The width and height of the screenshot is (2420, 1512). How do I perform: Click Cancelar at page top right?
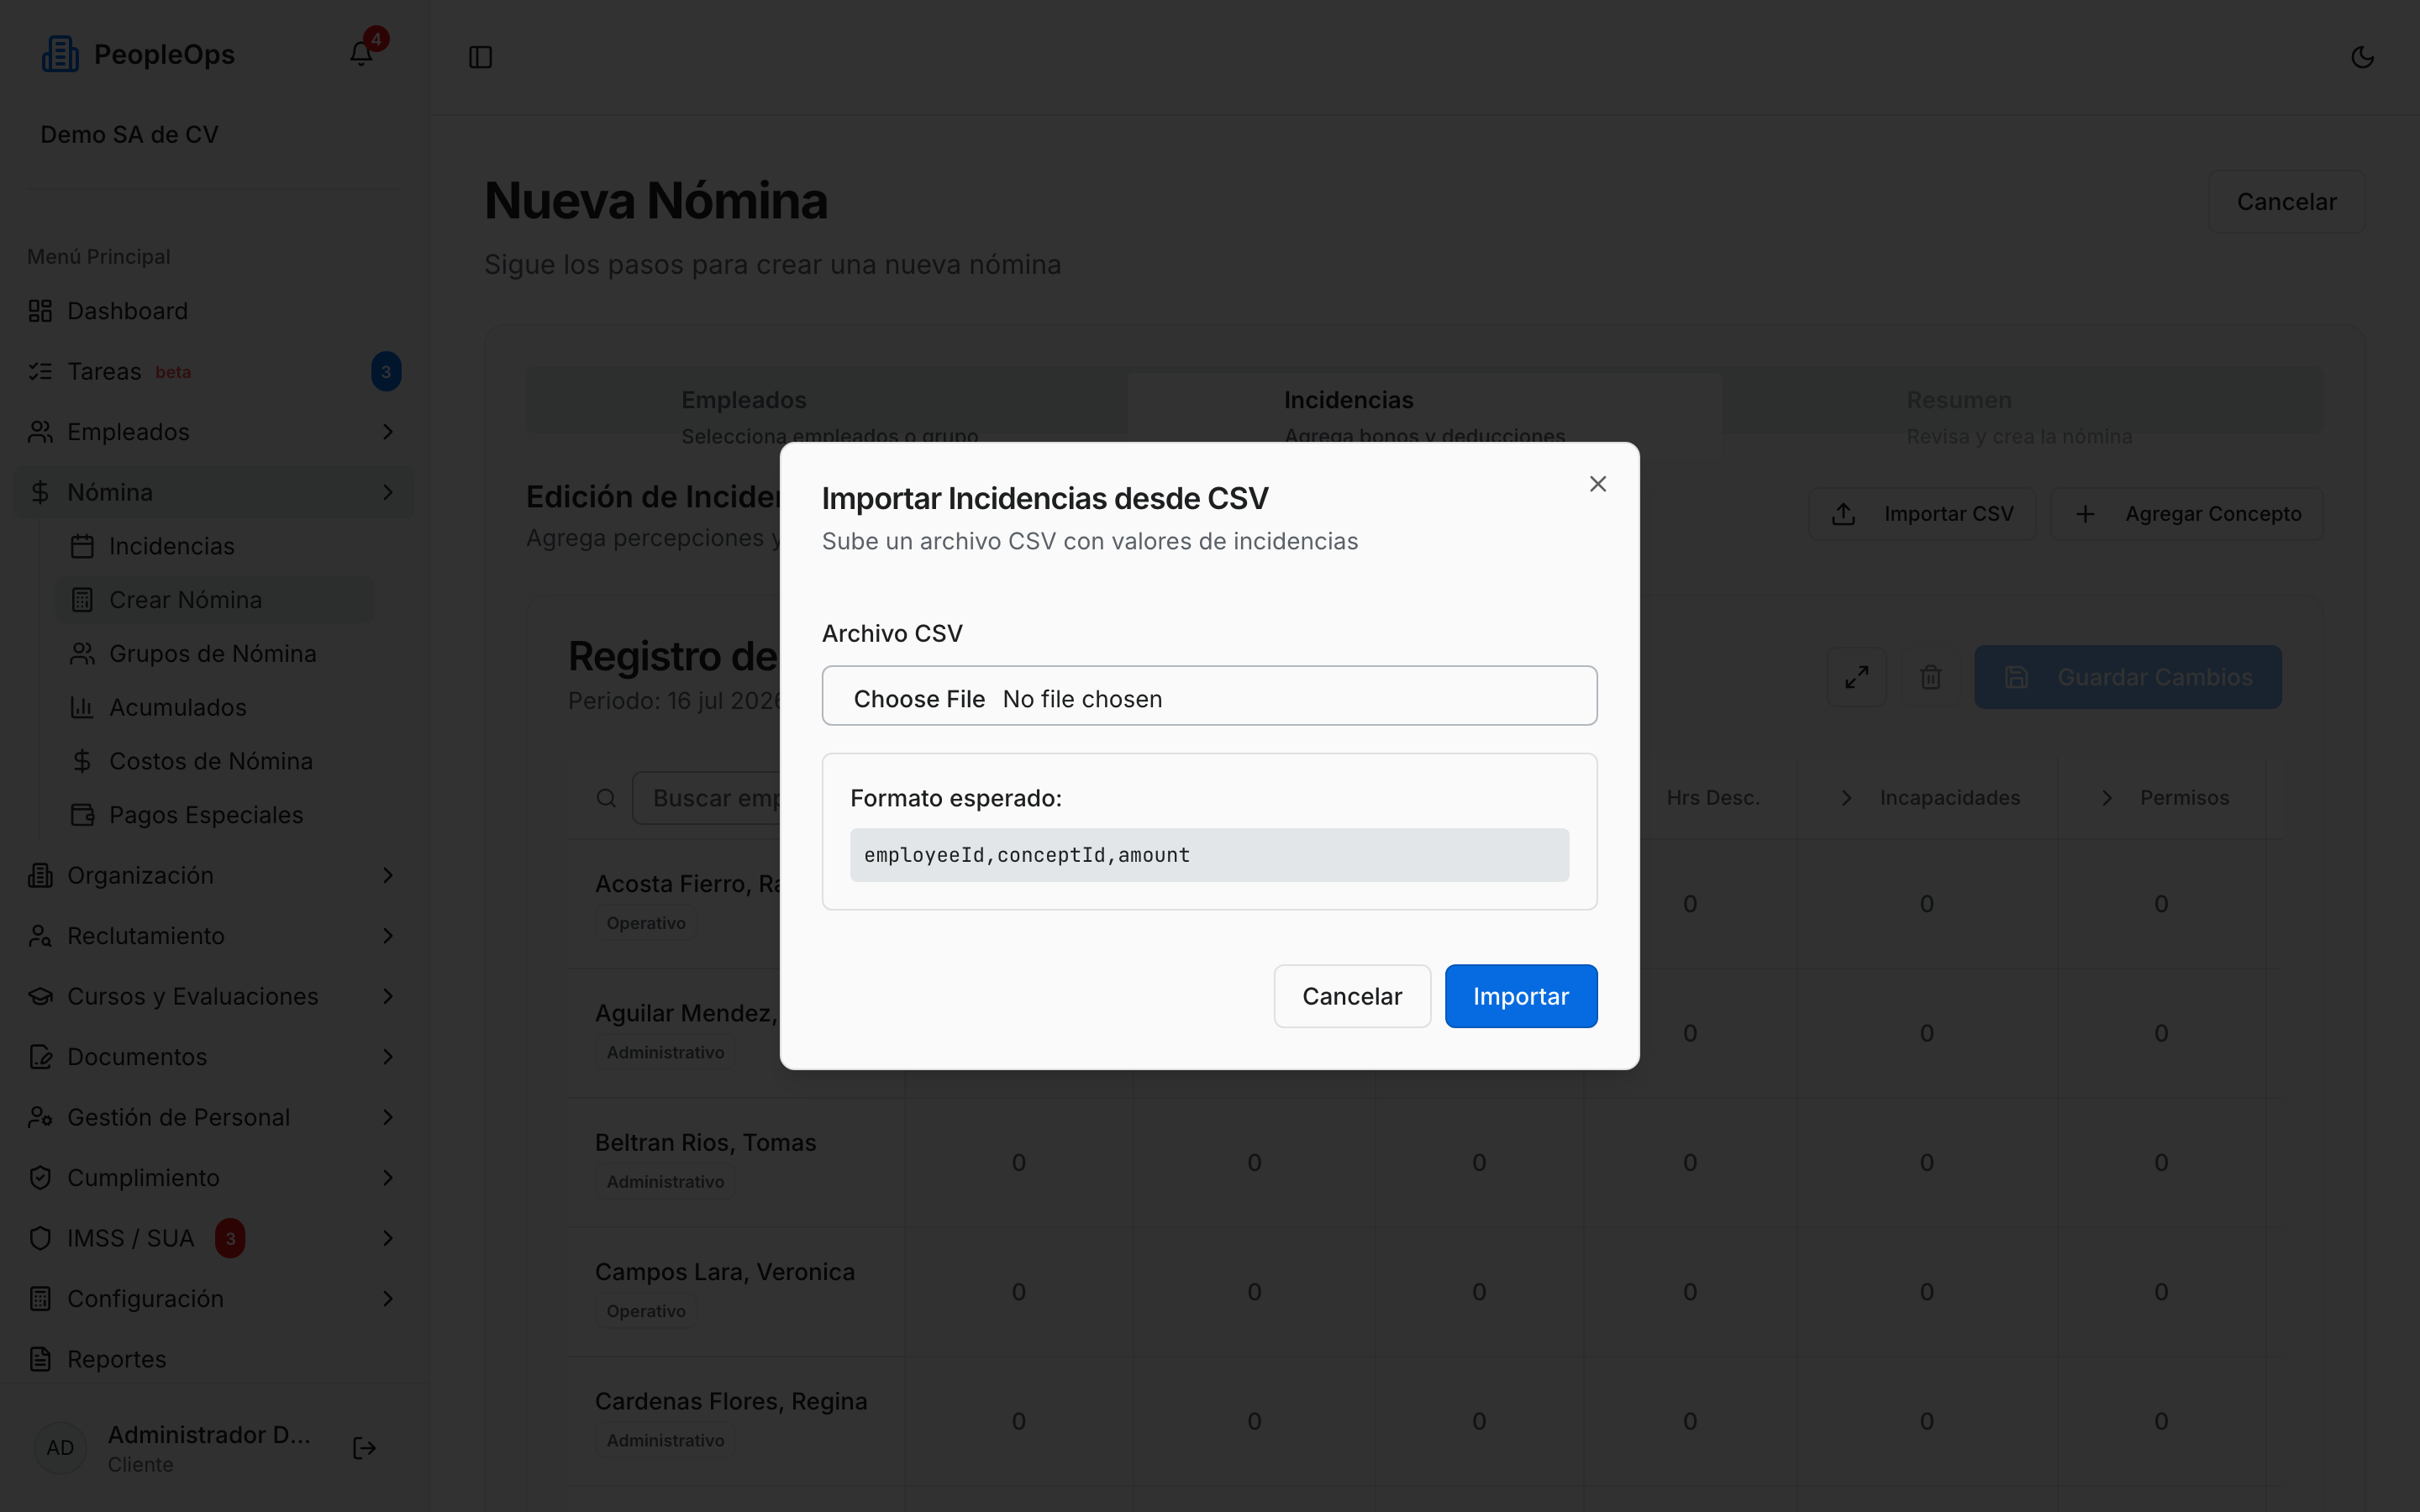(x=2286, y=202)
